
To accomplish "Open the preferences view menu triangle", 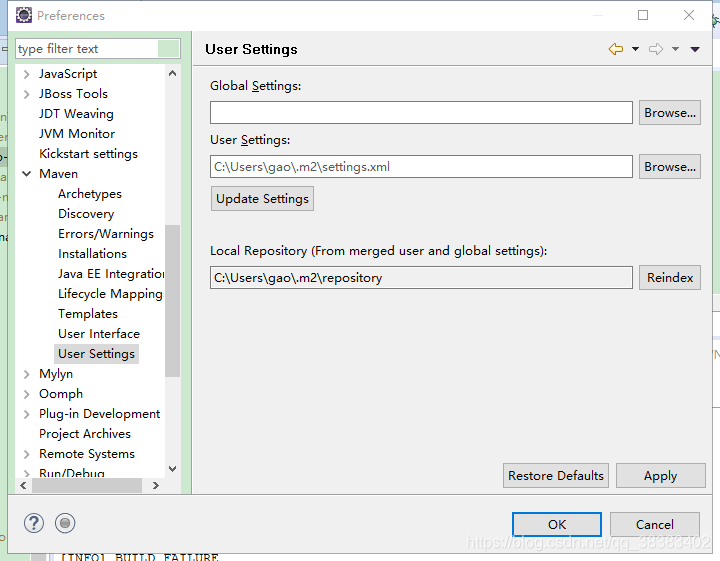I will point(695,49).
